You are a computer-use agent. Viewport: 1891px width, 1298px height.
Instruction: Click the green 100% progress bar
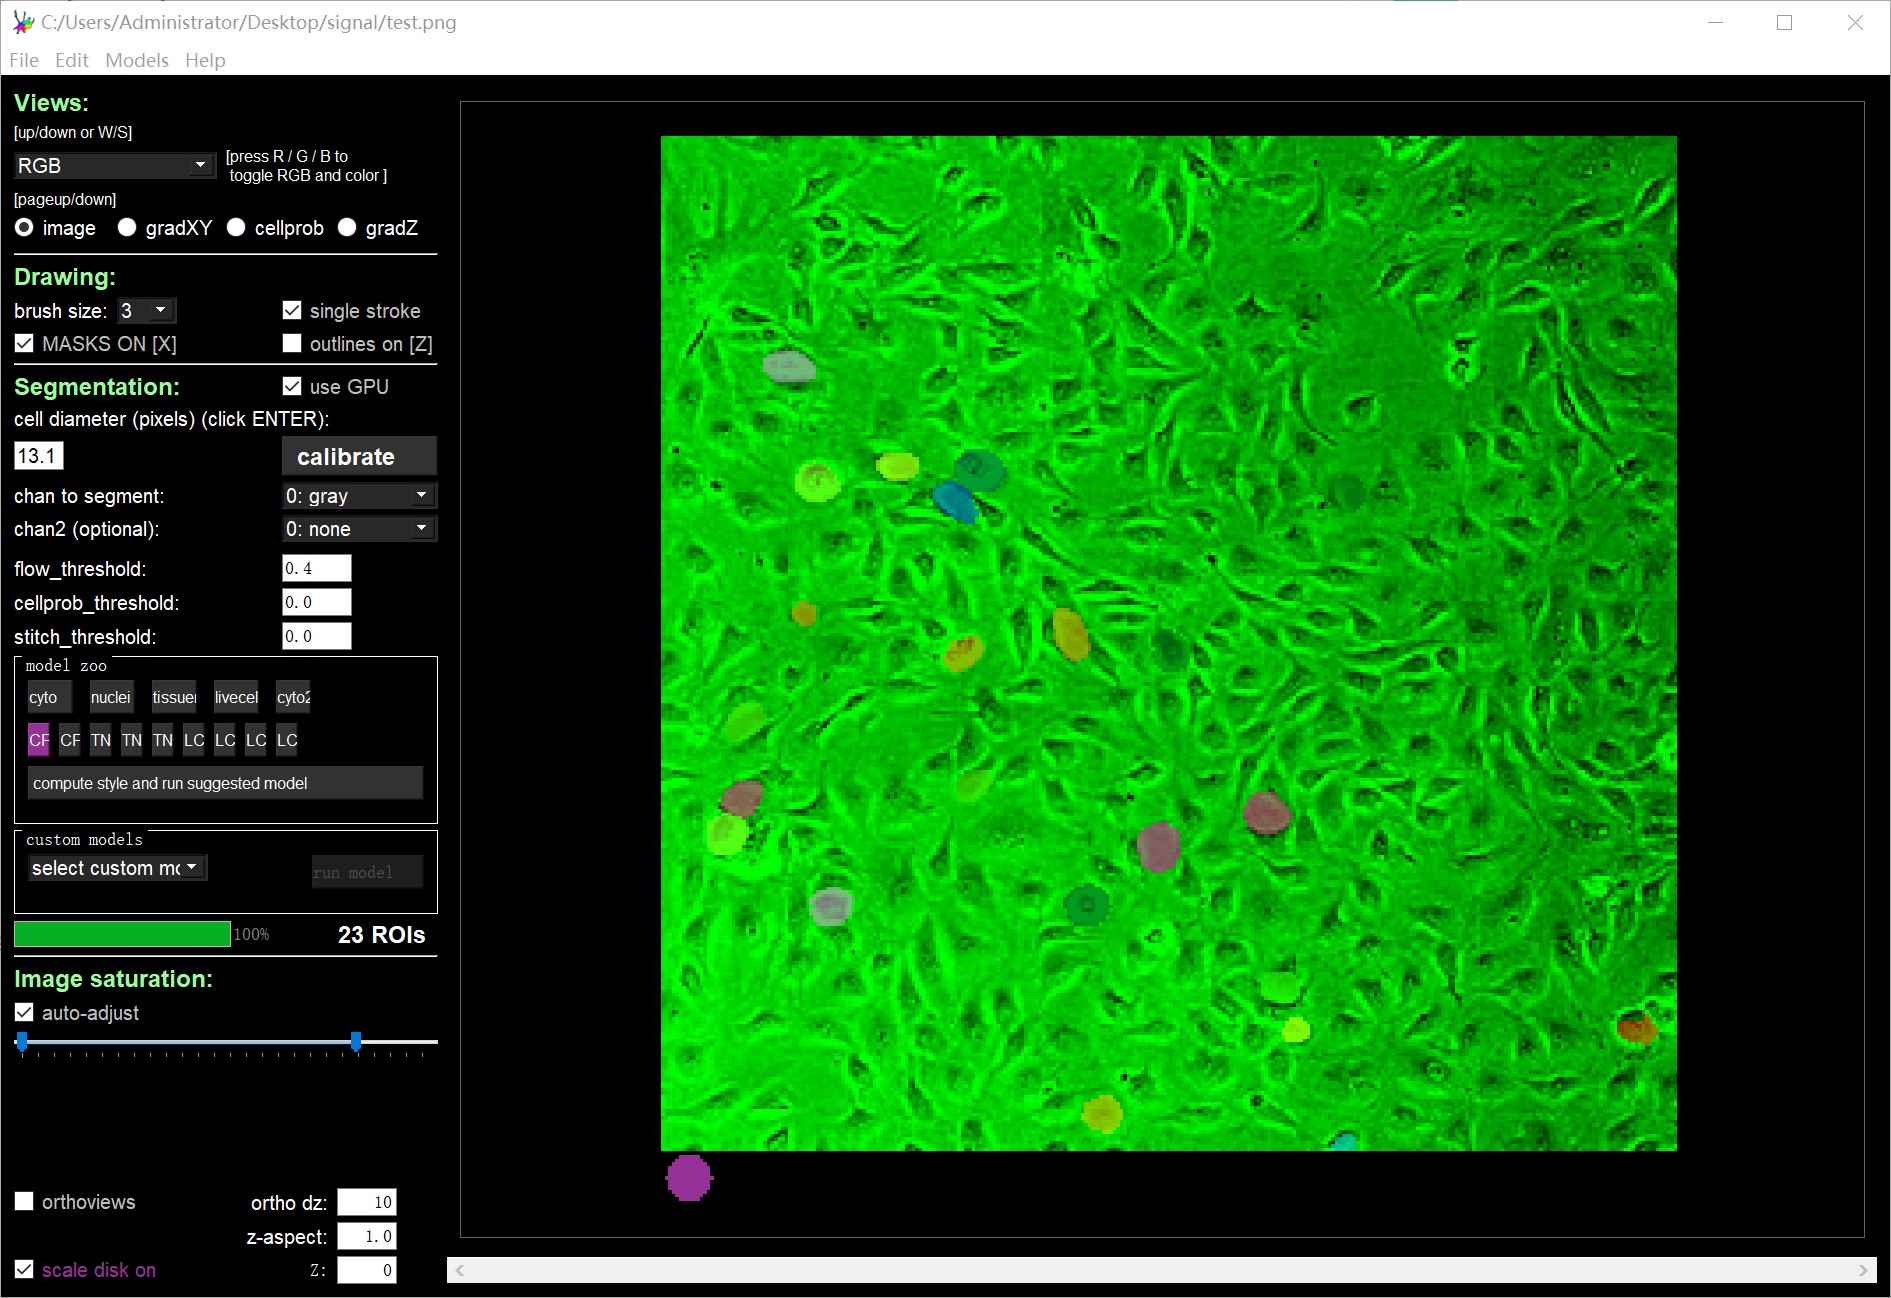[x=122, y=934]
